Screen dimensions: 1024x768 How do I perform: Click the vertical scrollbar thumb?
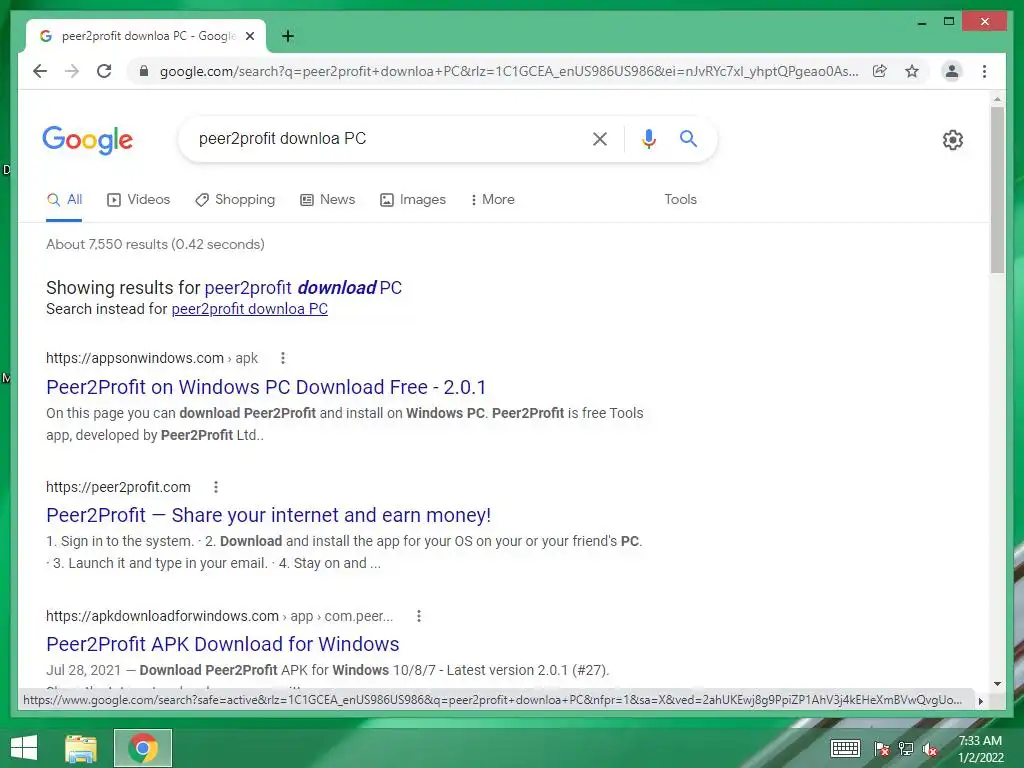click(x=997, y=189)
